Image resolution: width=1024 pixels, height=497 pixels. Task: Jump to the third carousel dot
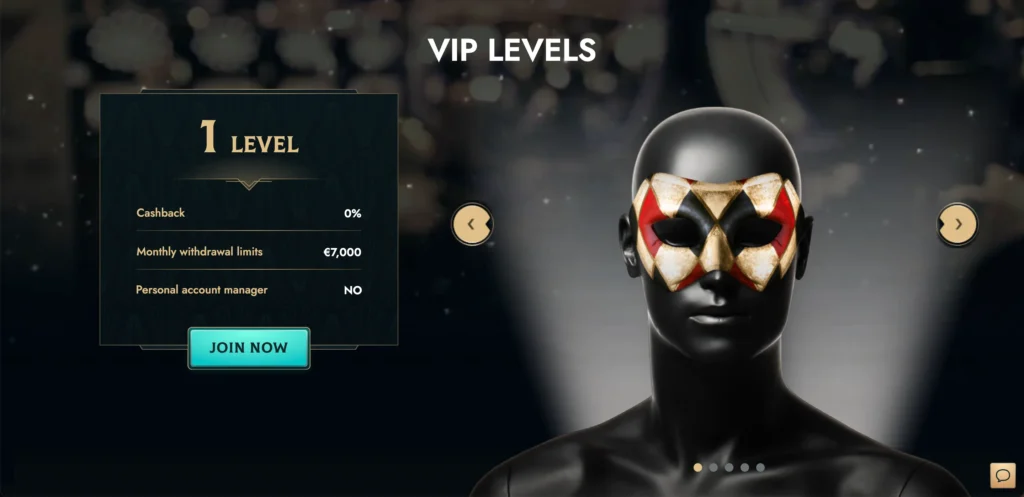(x=729, y=468)
